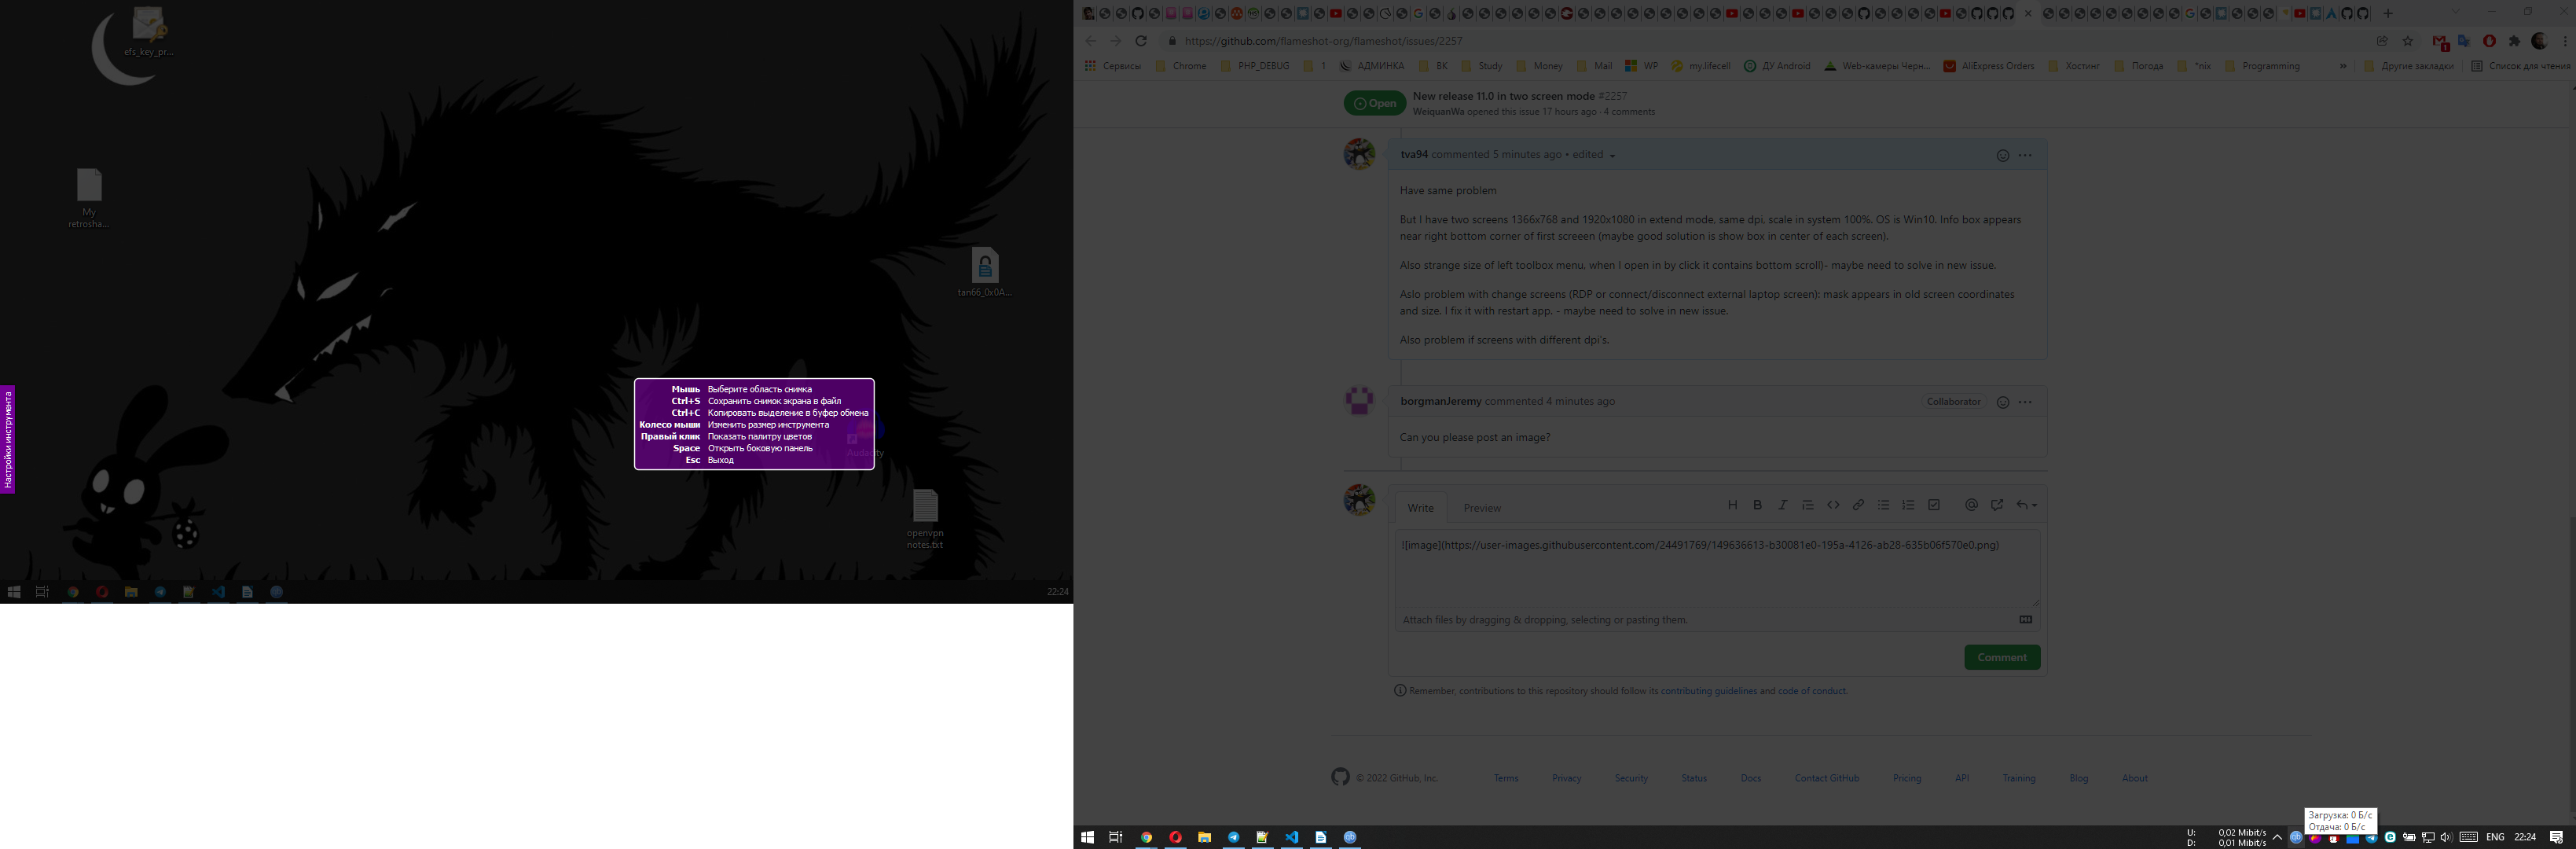
Task: Insert code with the <> icon
Action: point(1833,505)
